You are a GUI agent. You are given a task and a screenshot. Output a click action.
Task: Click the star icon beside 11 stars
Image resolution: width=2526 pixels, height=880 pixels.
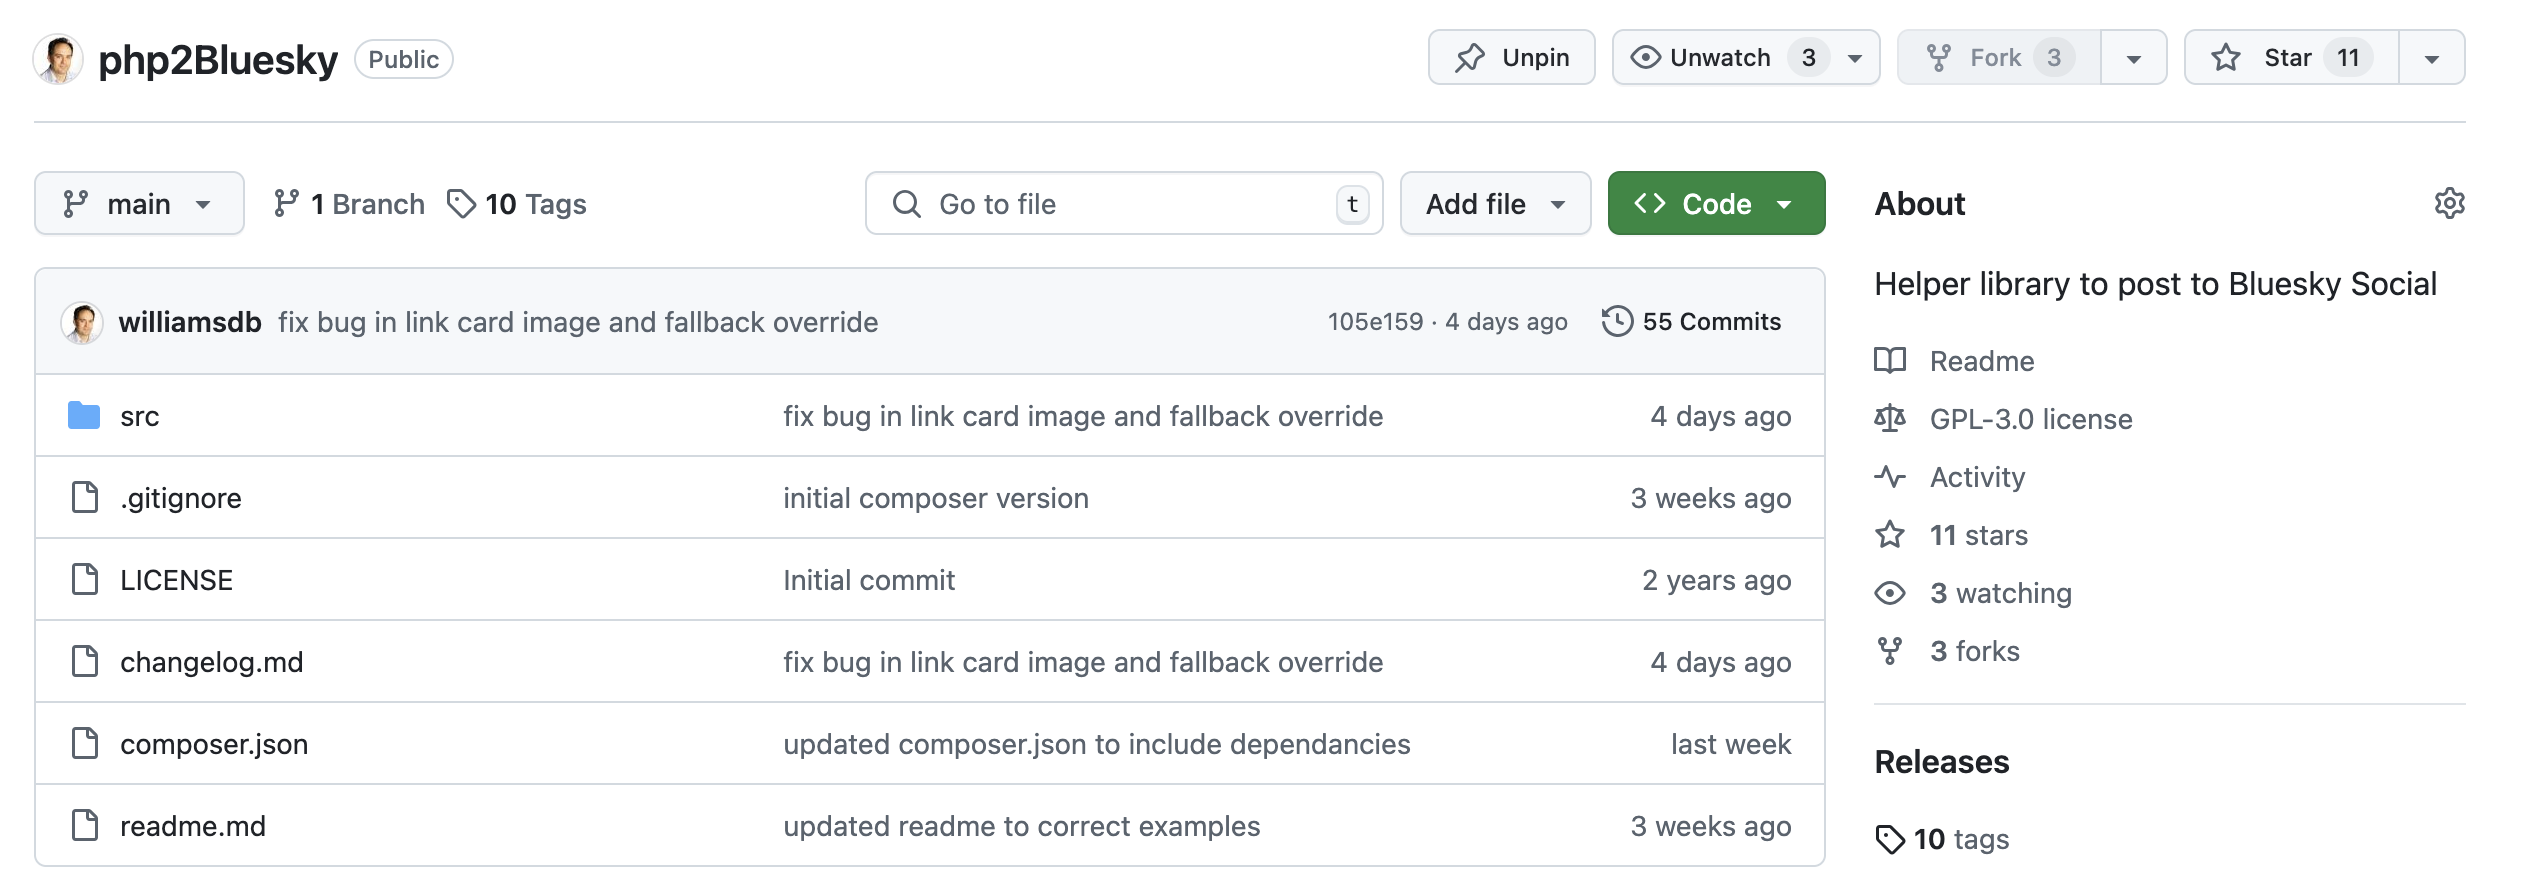(x=1890, y=535)
